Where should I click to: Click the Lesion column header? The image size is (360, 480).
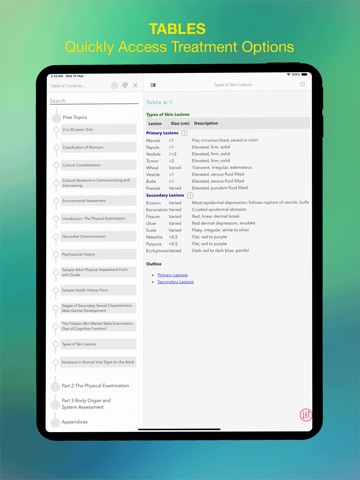pyautogui.click(x=155, y=123)
